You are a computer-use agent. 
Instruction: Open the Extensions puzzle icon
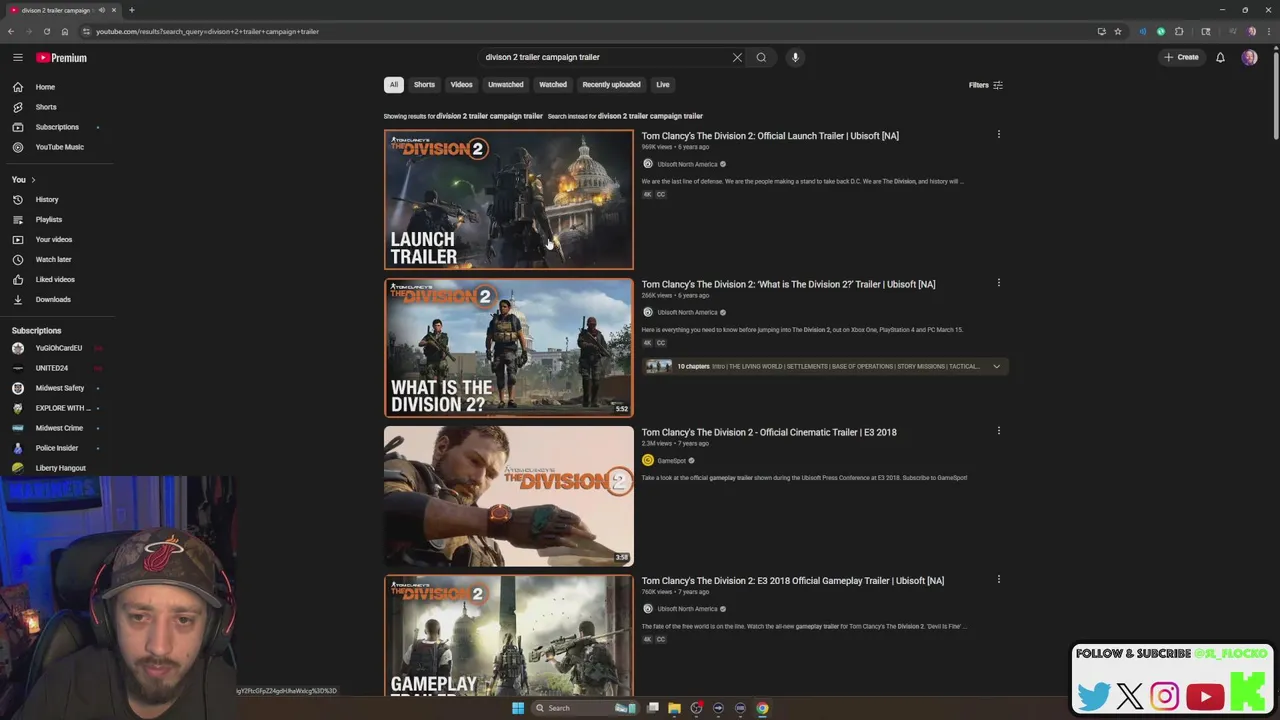pos(1179,31)
